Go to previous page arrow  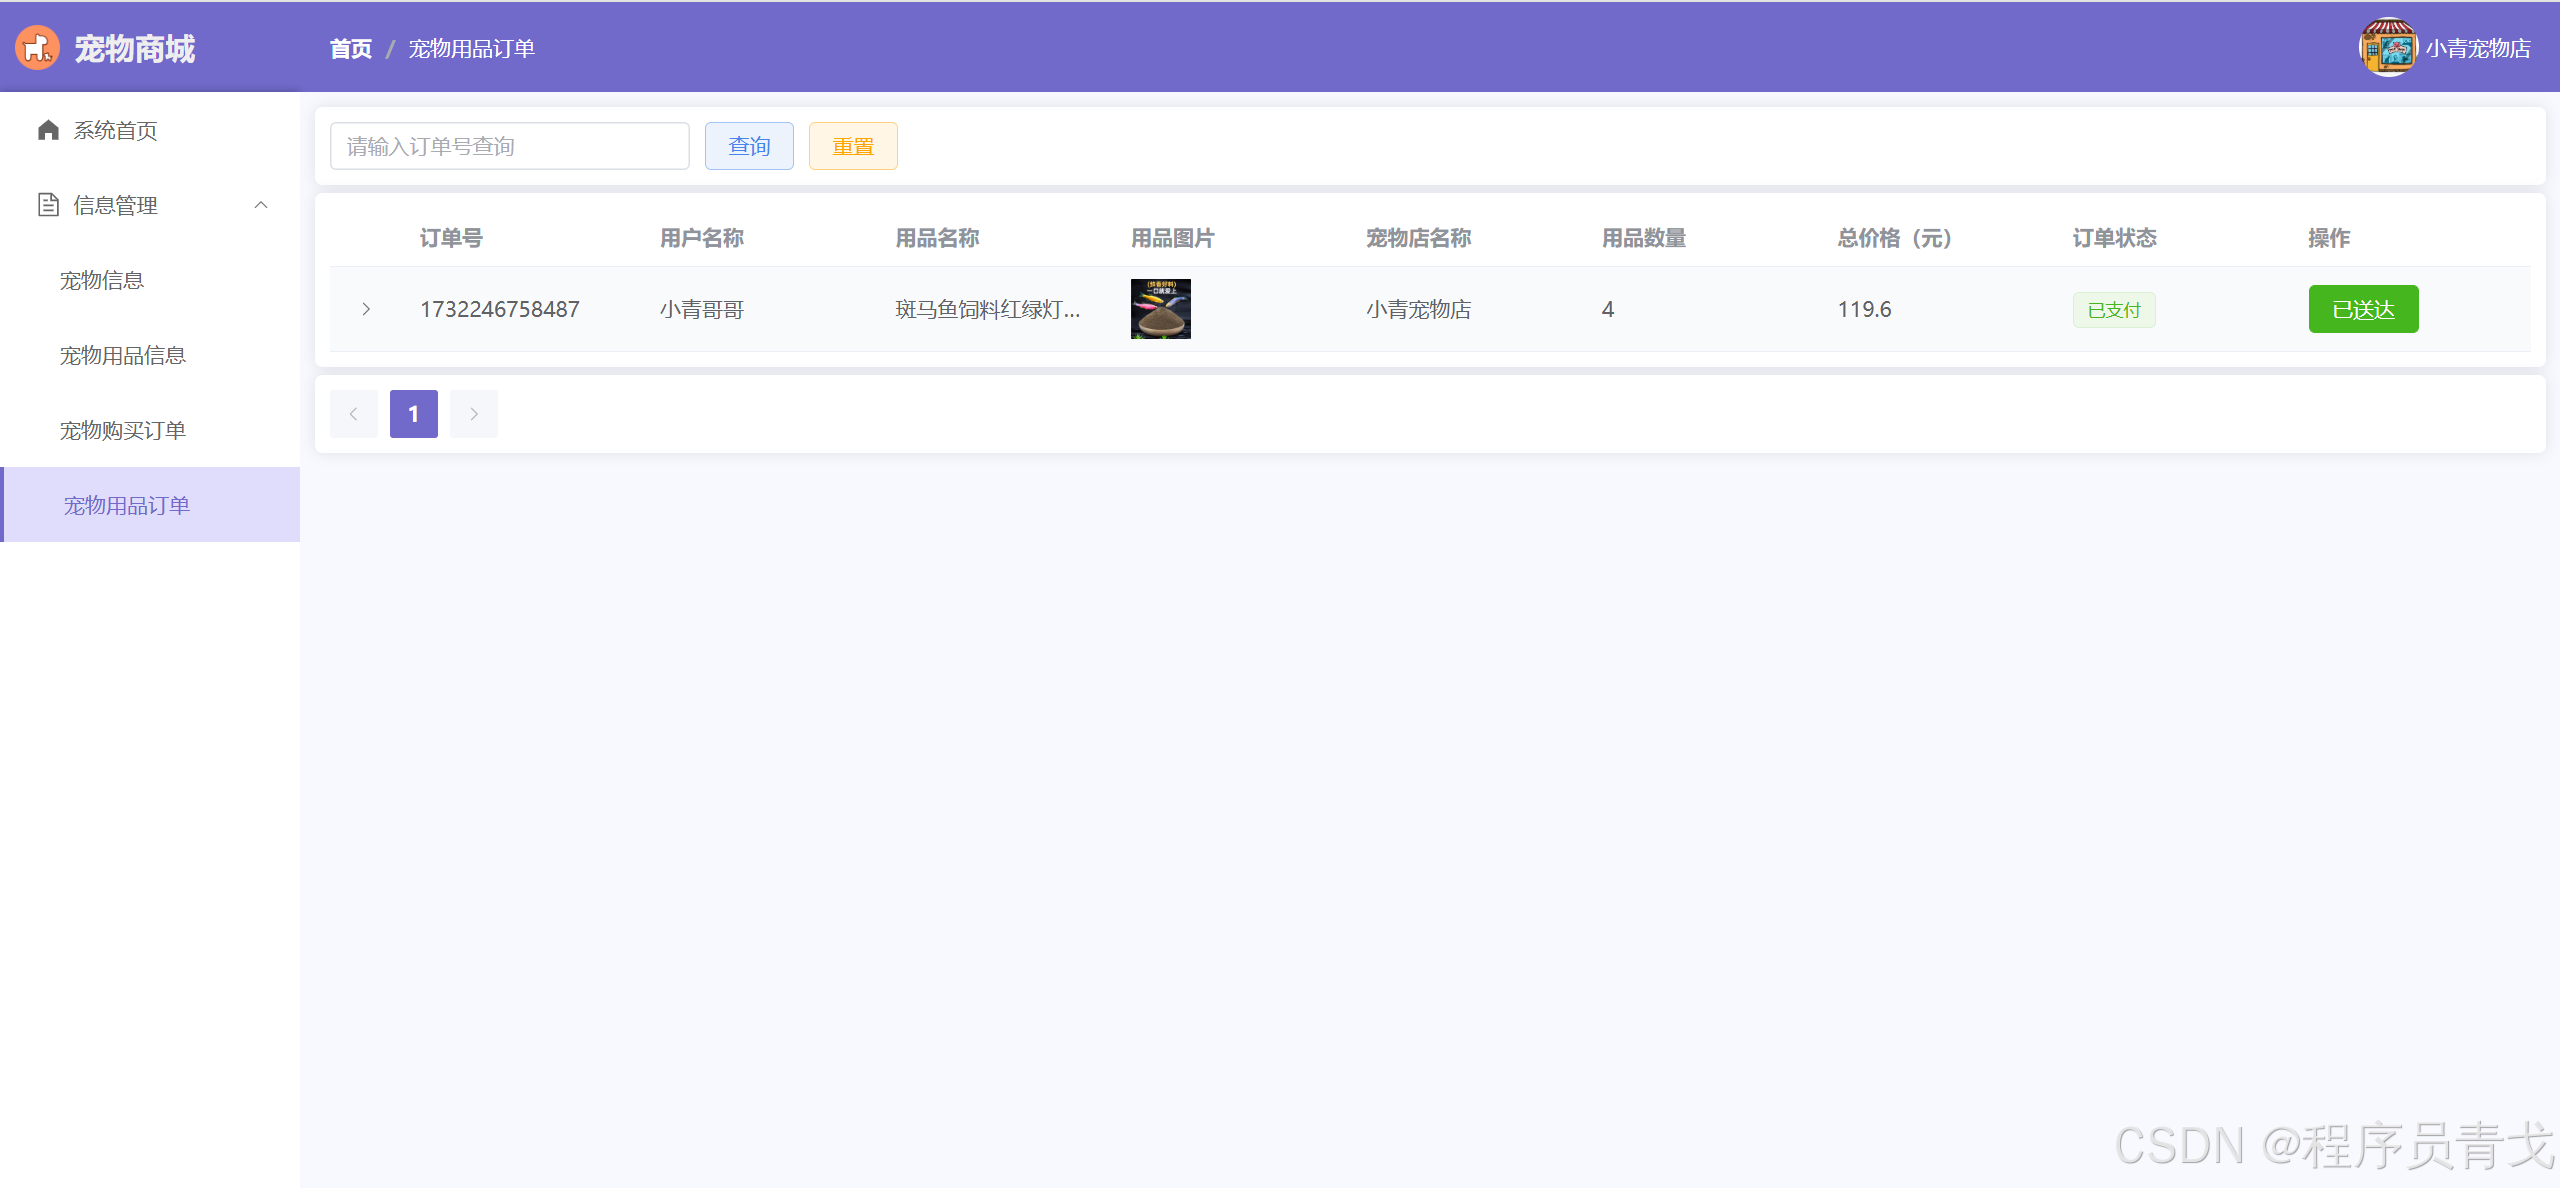353,414
